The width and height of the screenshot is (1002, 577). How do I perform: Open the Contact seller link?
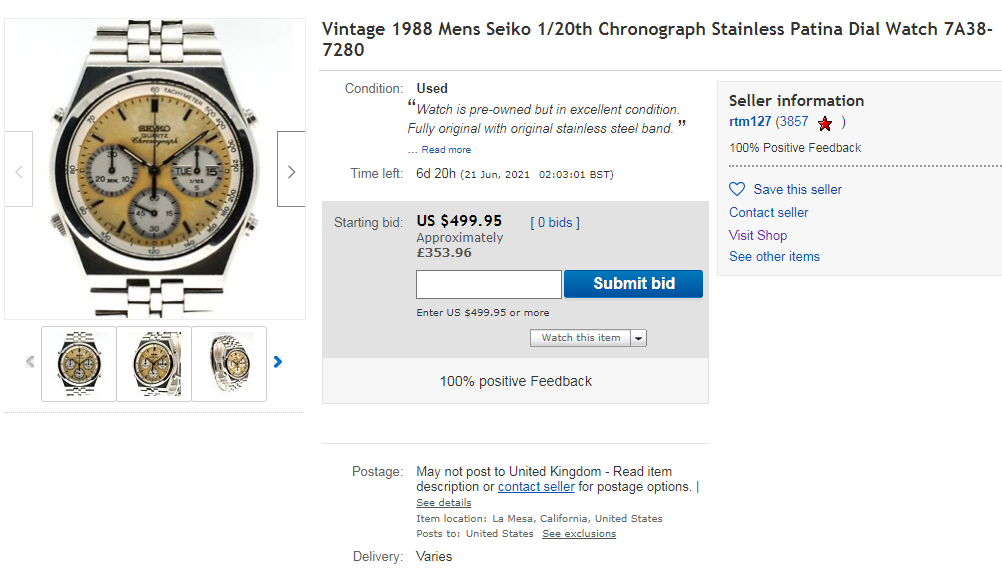pyautogui.click(x=768, y=212)
